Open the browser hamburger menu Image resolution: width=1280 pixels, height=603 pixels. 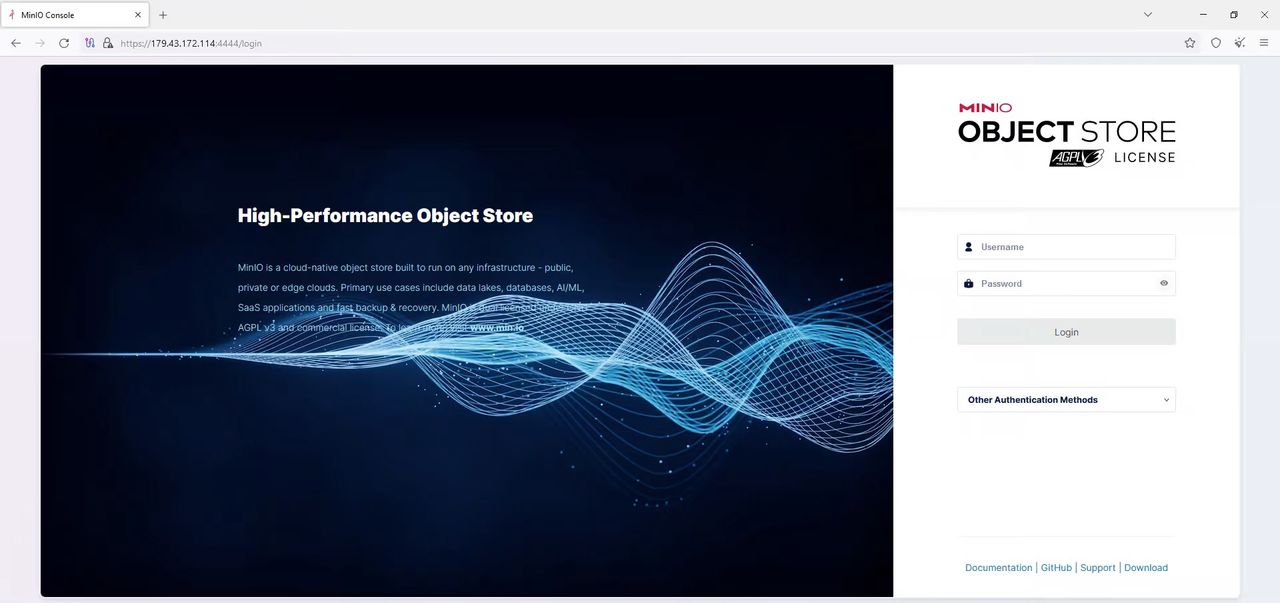pos(1264,43)
